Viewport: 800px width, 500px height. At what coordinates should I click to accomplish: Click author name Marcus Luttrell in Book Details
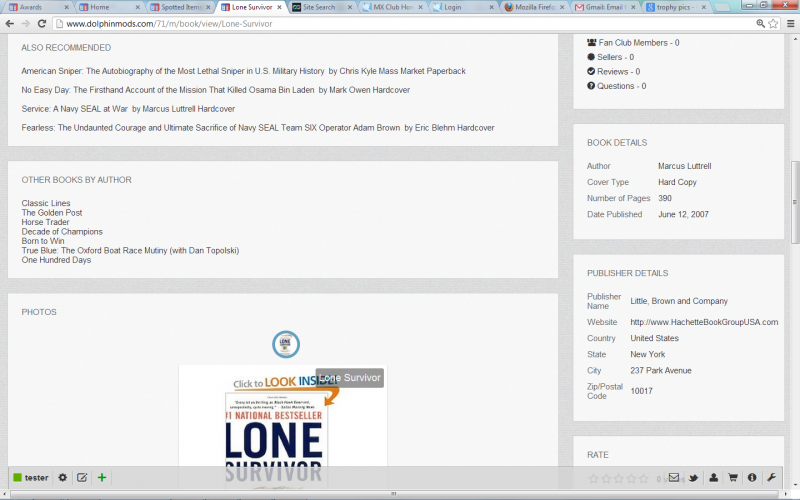(684, 166)
